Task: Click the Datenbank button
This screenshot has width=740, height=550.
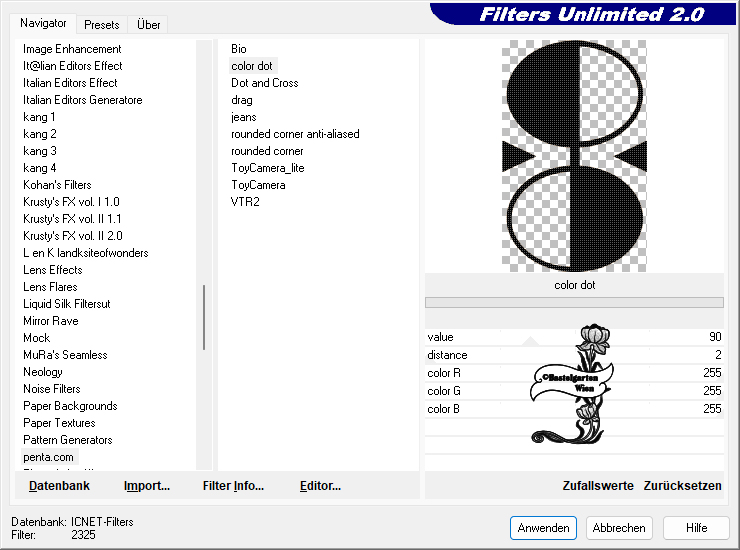Action: 59,486
